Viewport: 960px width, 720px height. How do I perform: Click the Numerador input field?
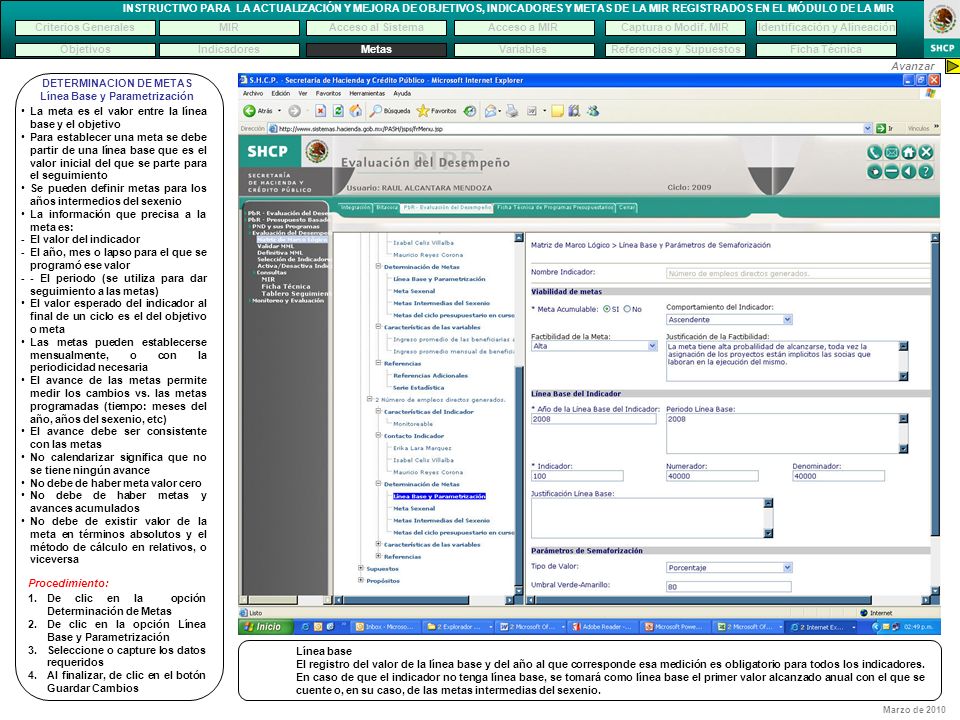coord(712,476)
